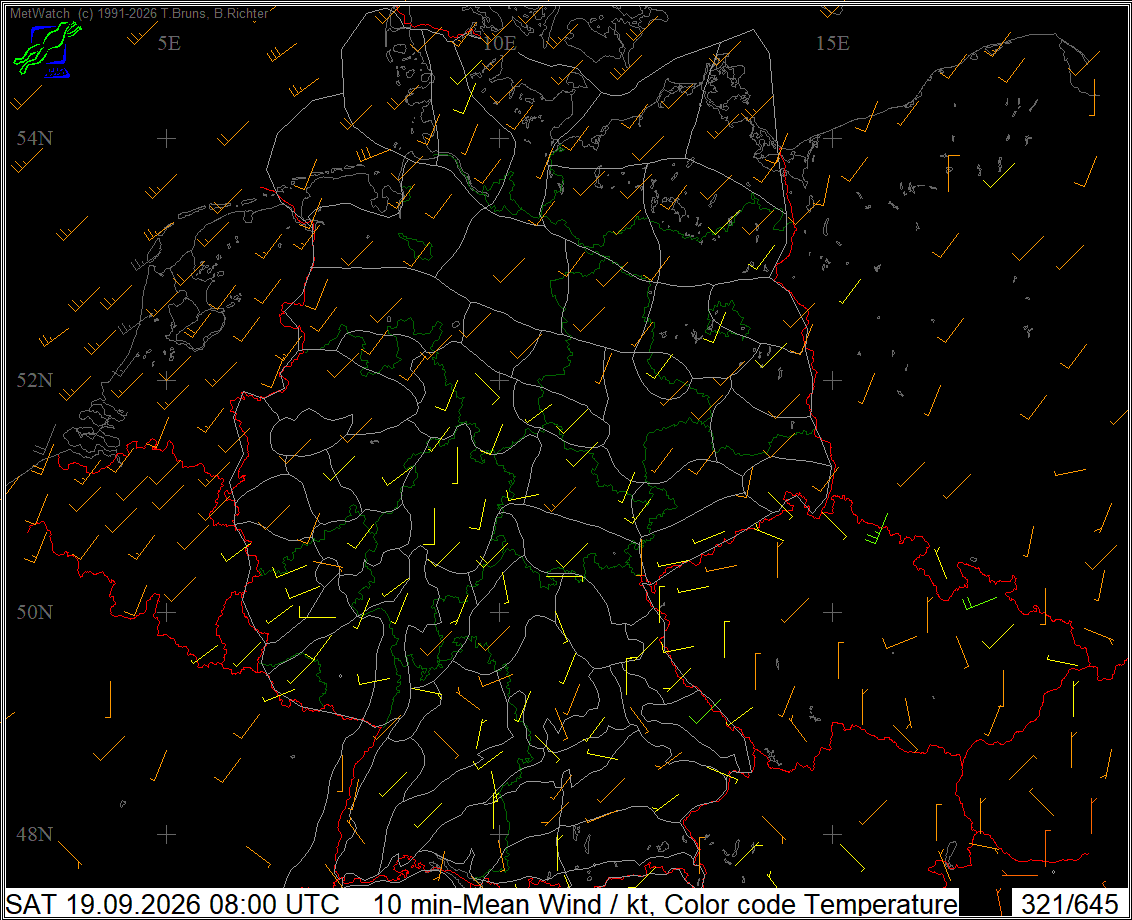Click the 10 min-Mean Wind product title
The width and height of the screenshot is (1132, 920).
(665, 904)
